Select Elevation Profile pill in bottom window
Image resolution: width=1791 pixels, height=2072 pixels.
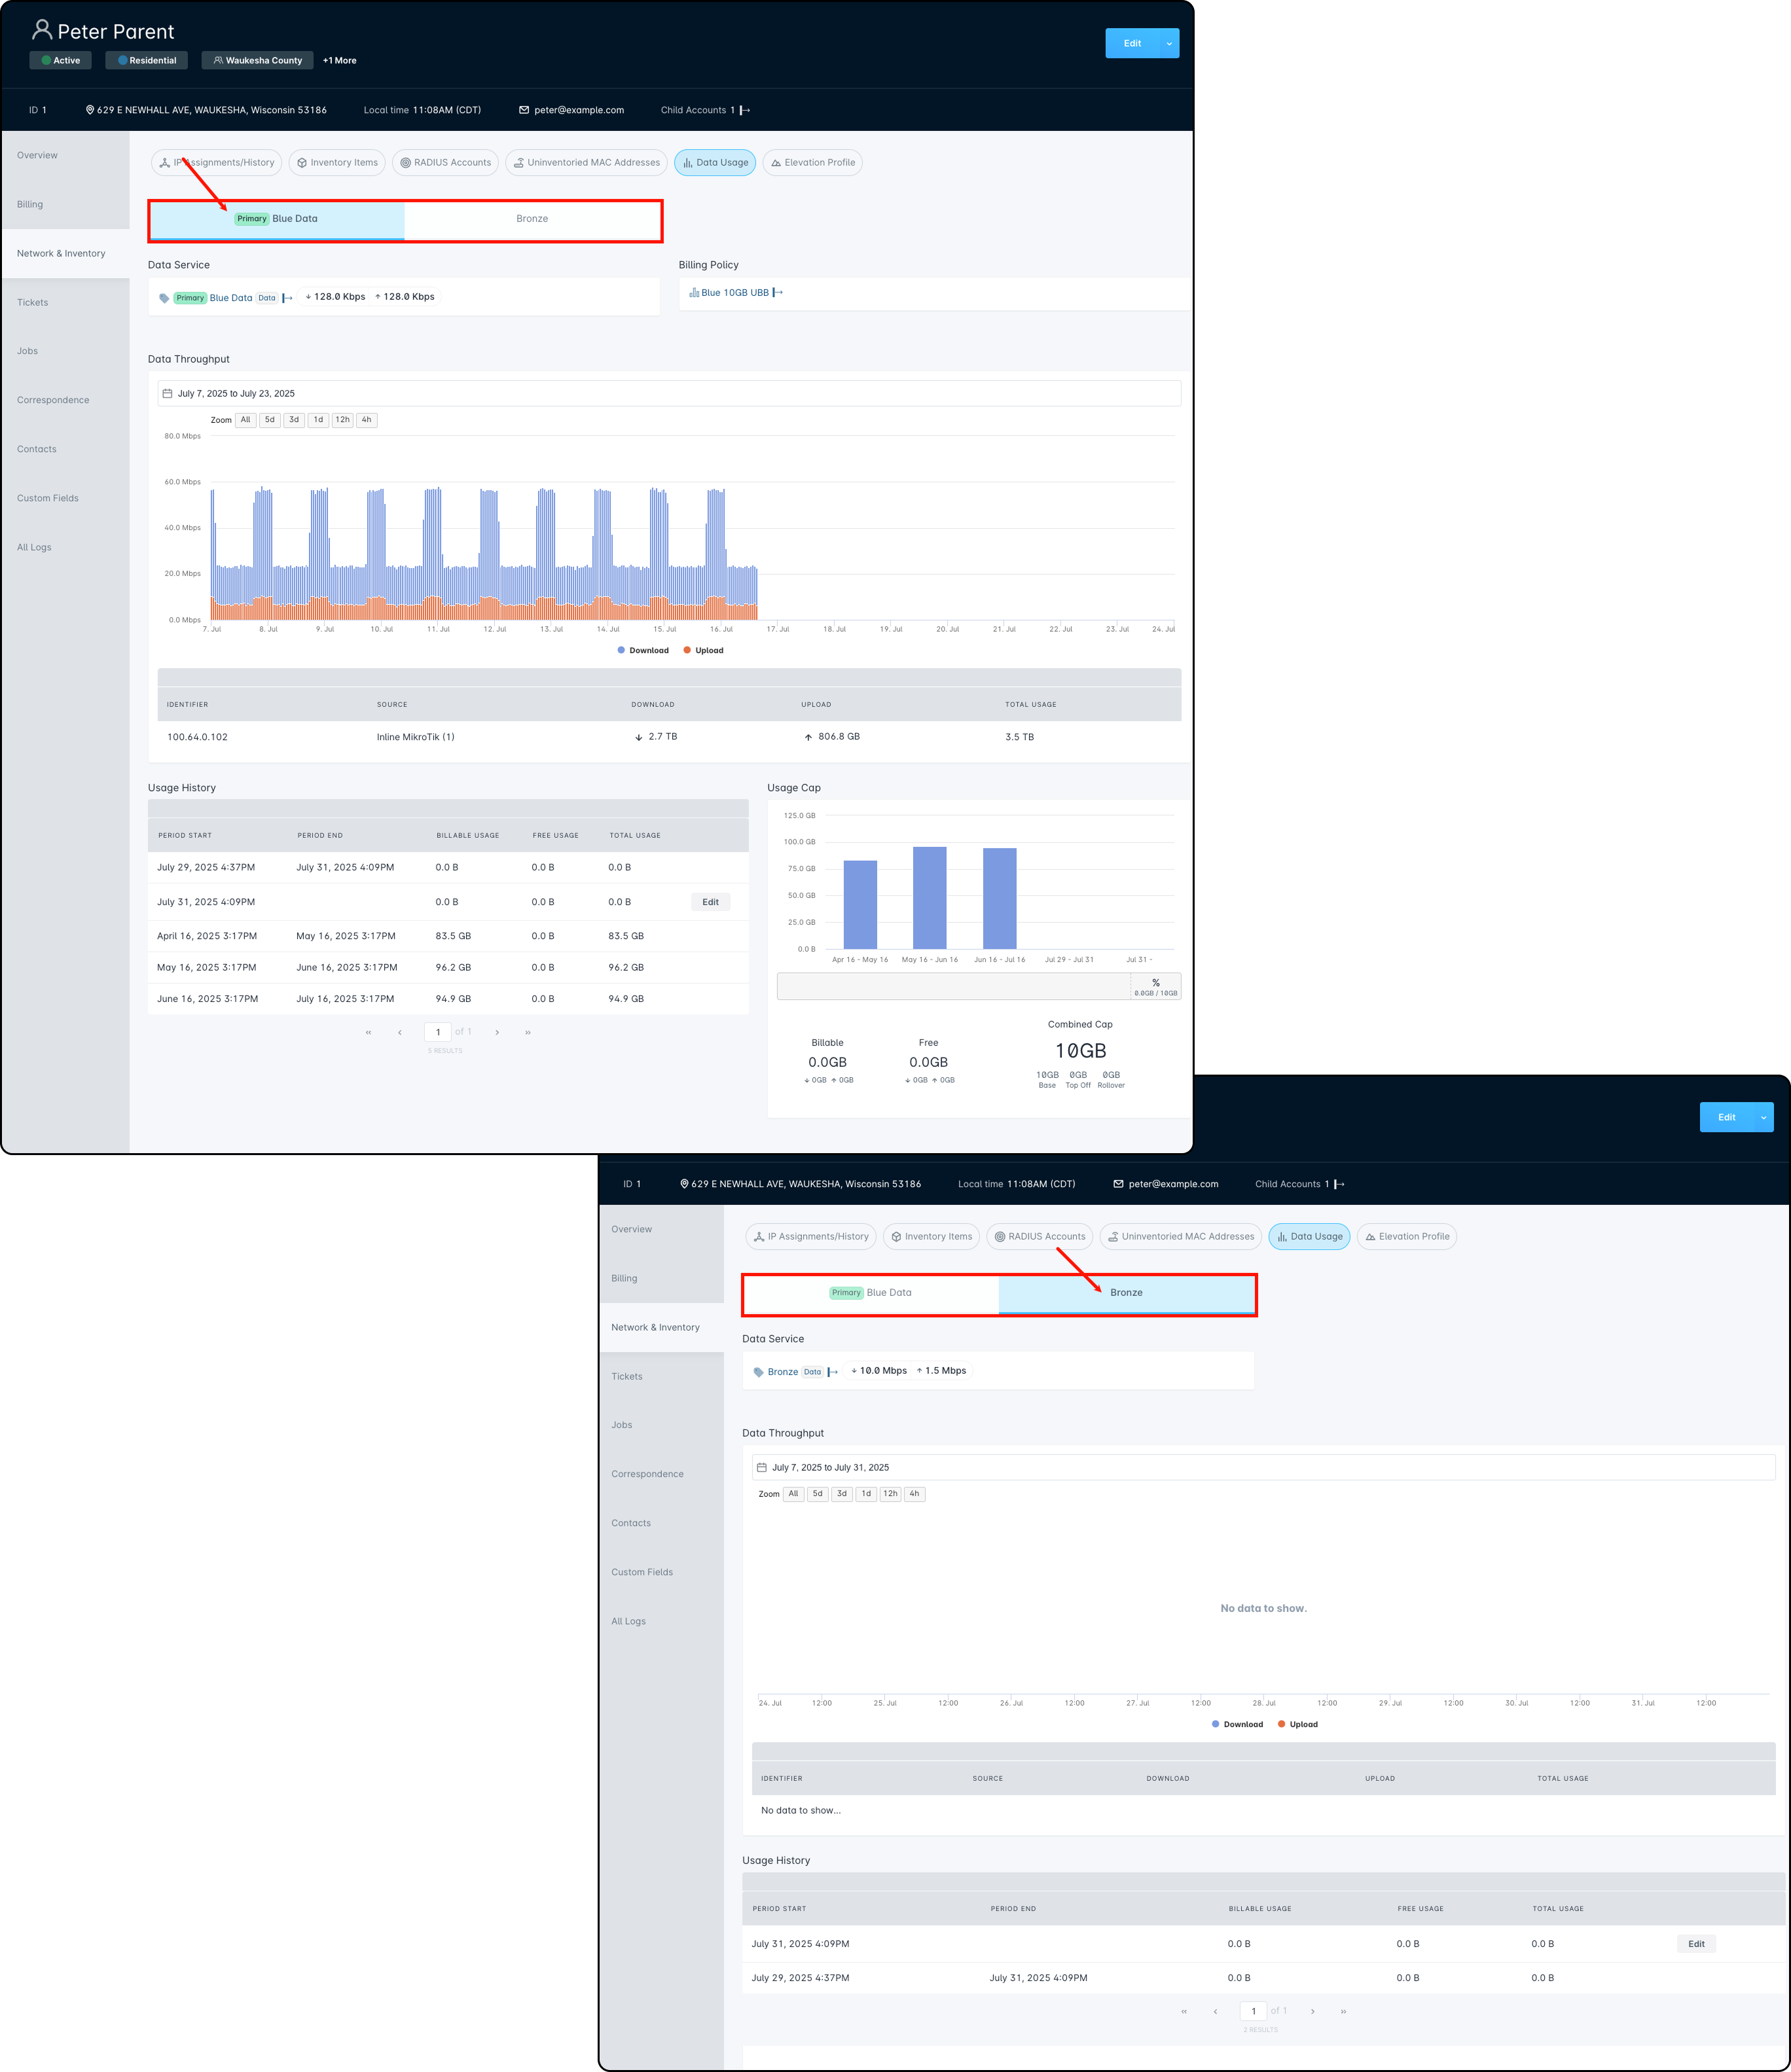(1407, 1236)
